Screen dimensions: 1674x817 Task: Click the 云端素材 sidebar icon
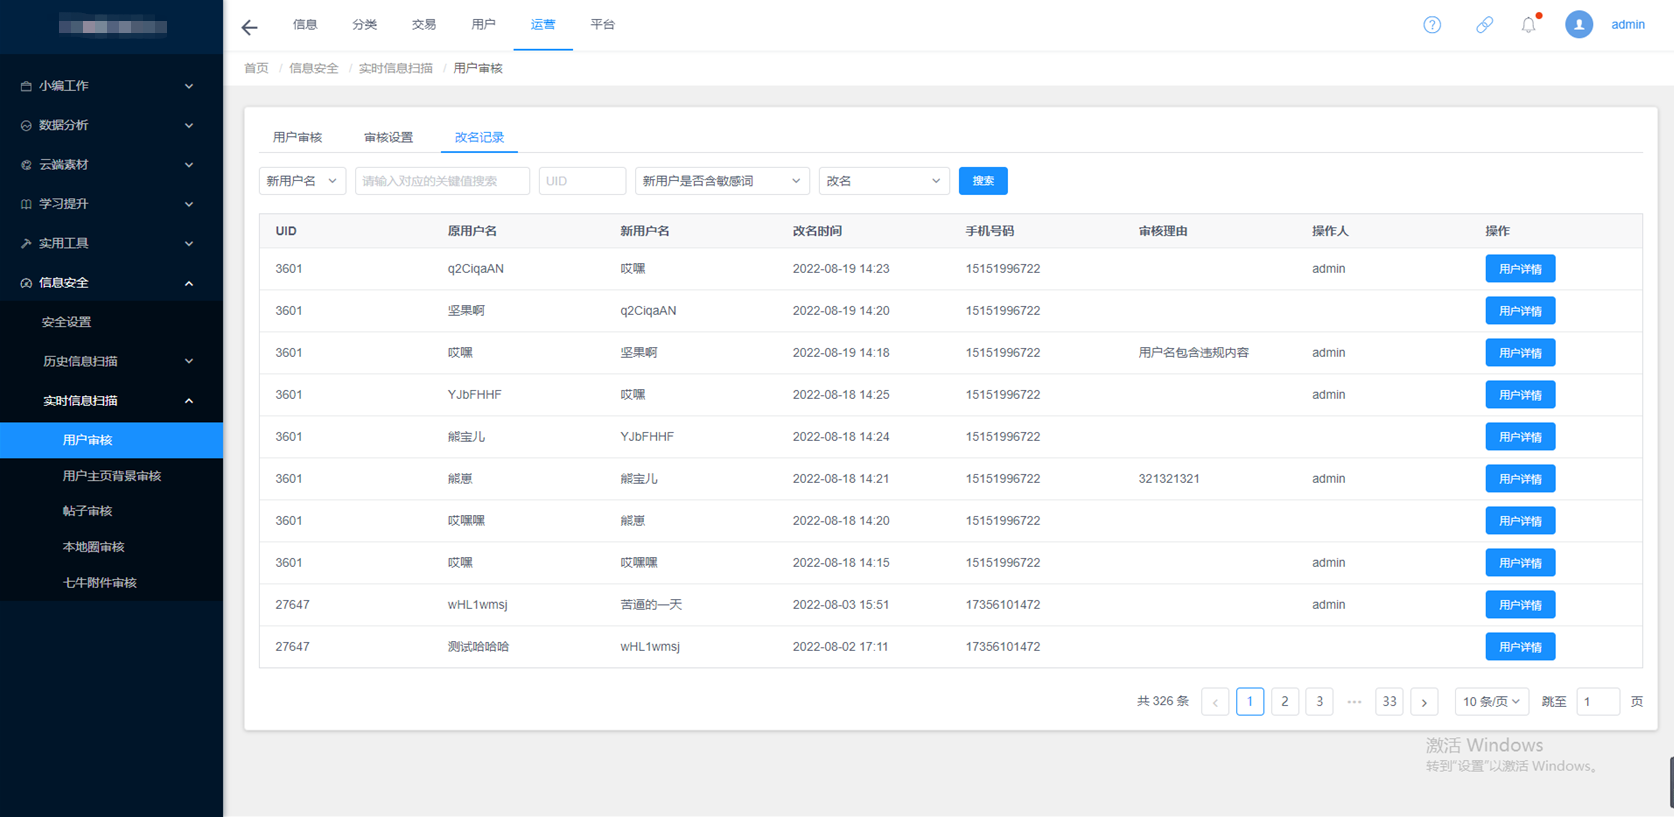point(26,165)
